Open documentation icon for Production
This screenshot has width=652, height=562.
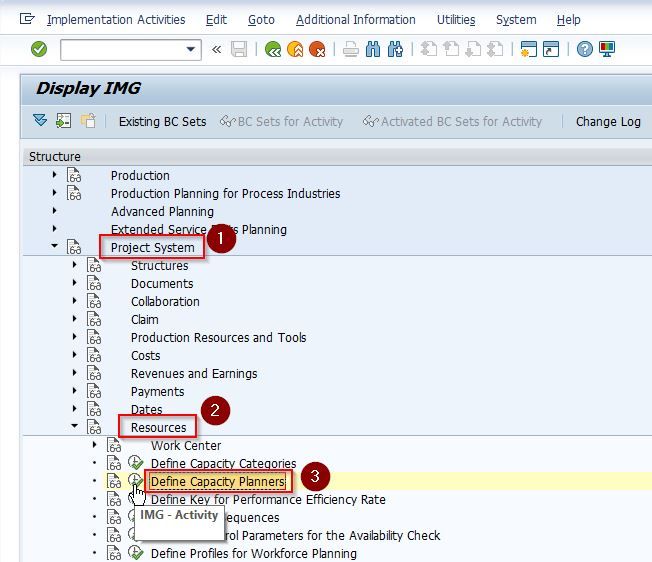[x=74, y=175]
